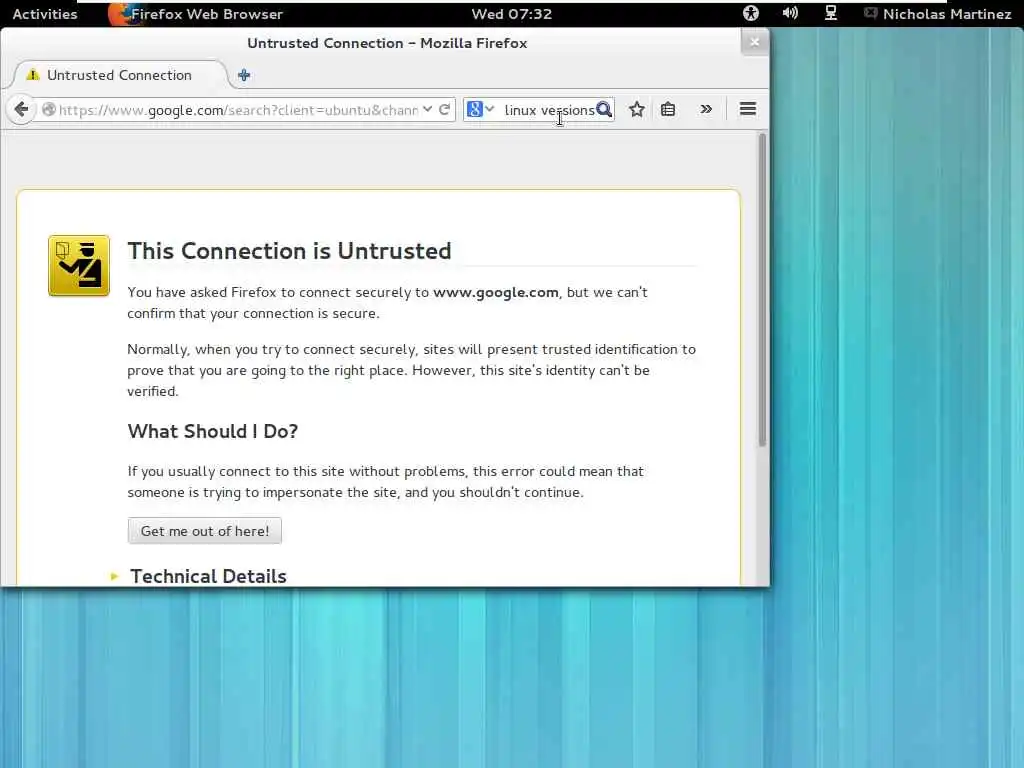Go back with the back arrow button

[x=21, y=109]
